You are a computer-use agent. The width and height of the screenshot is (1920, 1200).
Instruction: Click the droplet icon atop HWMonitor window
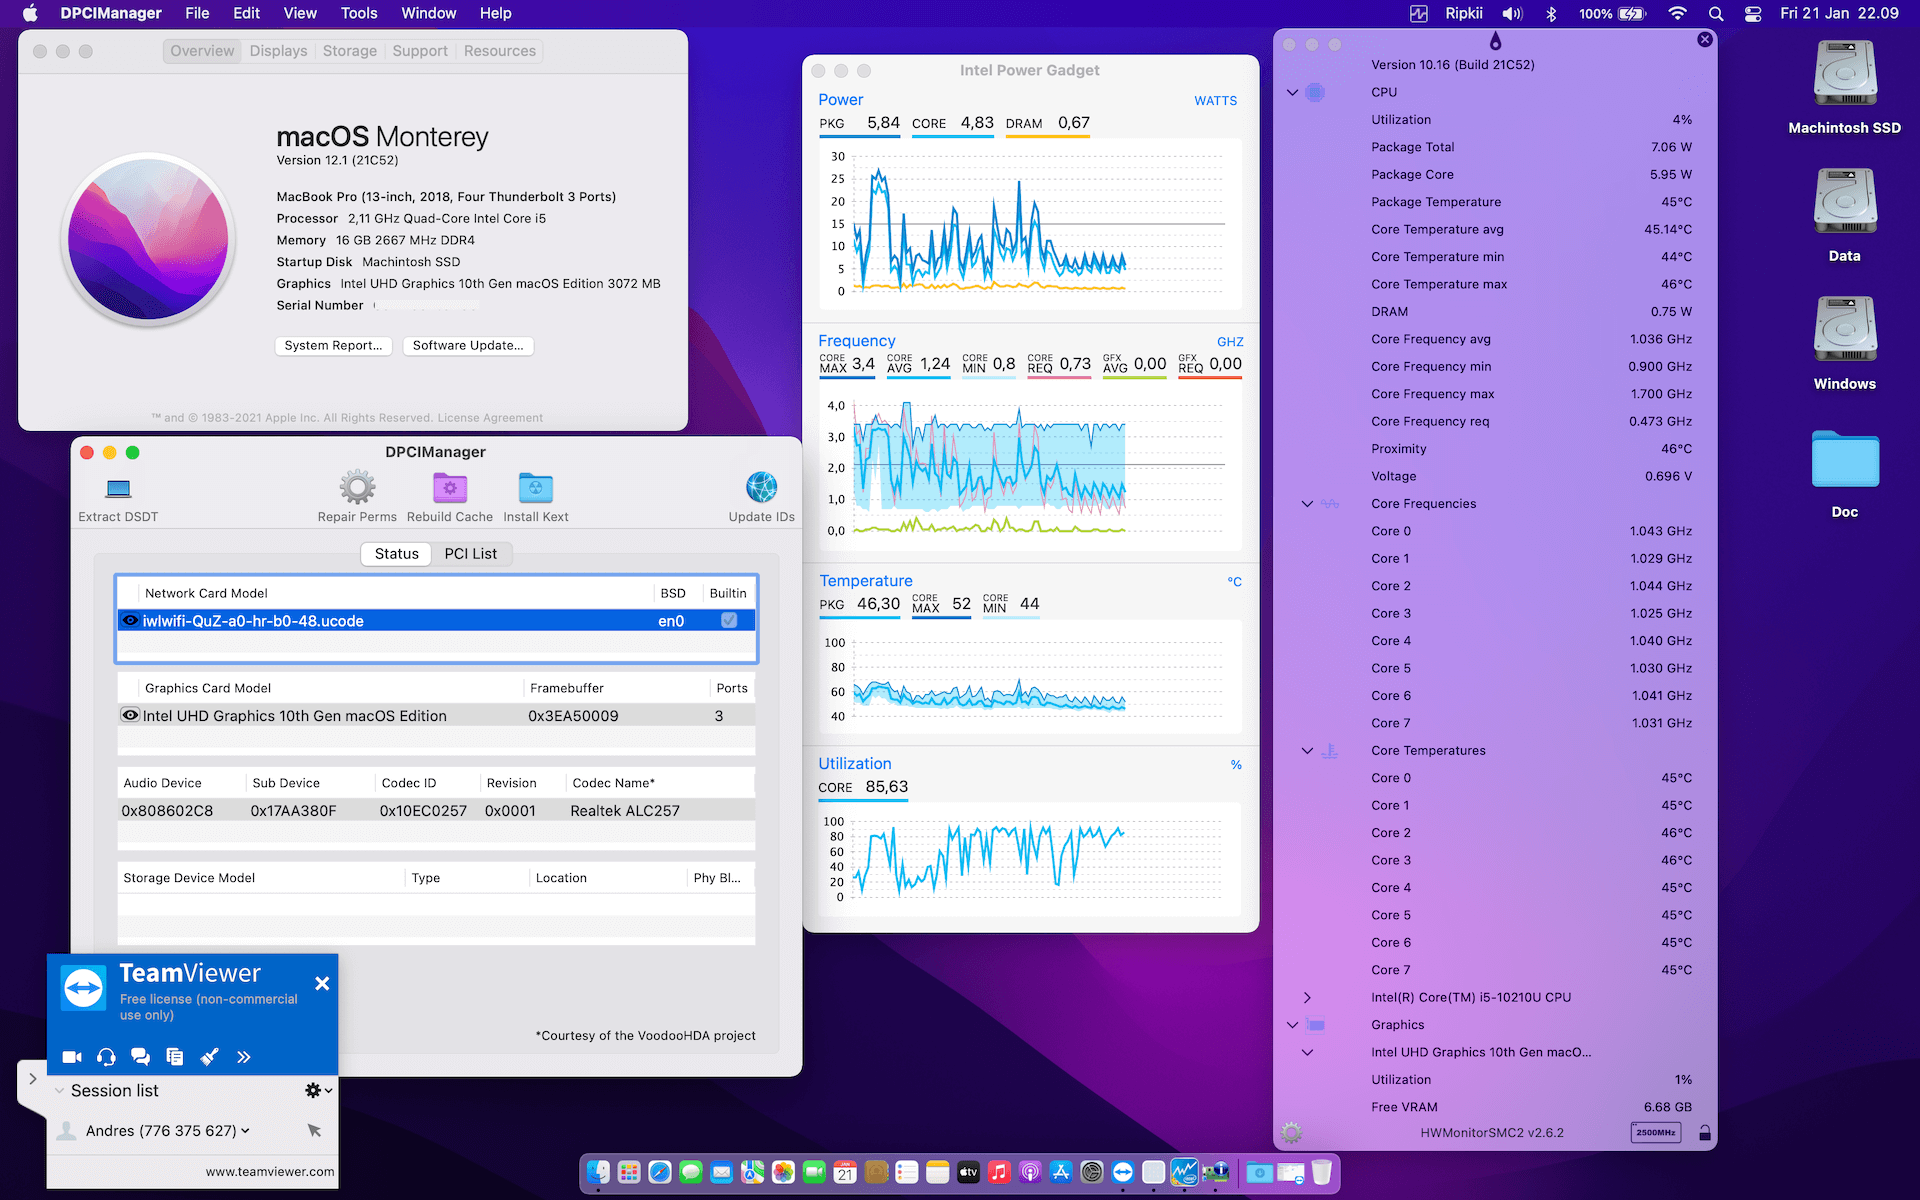pos(1495,41)
